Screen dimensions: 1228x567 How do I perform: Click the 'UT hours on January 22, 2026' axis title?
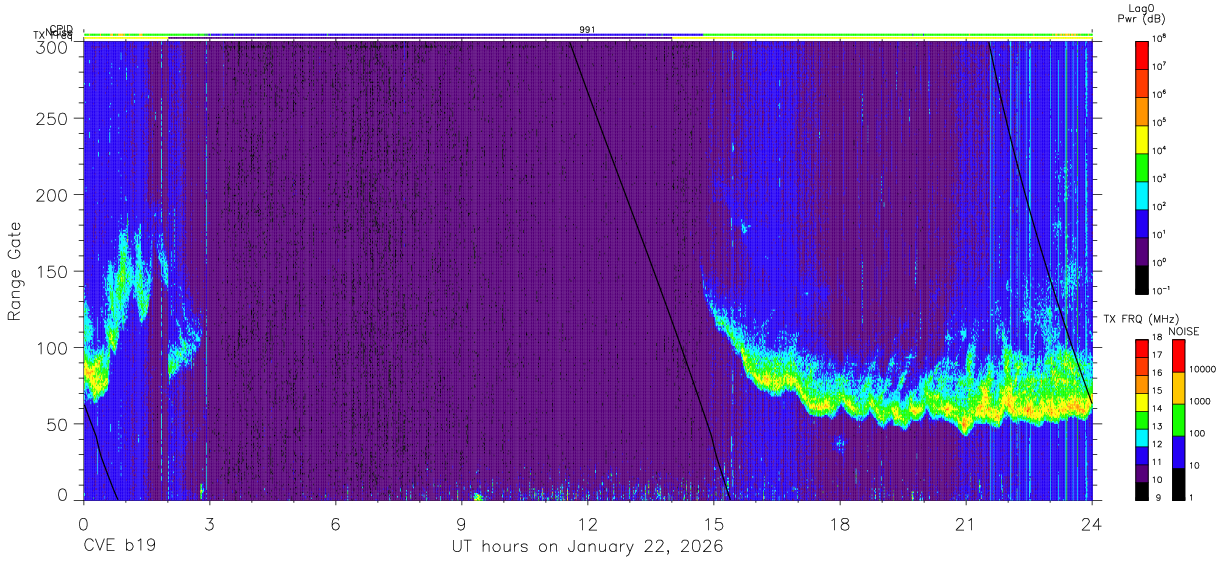click(x=587, y=547)
